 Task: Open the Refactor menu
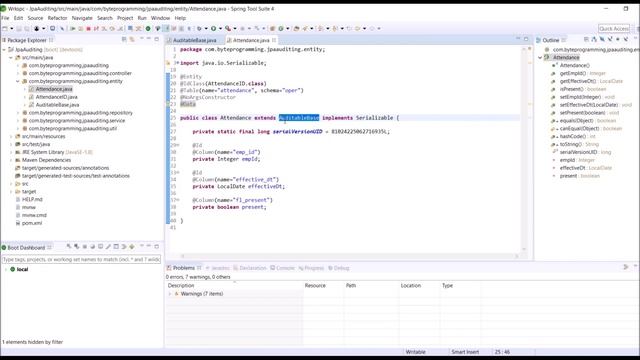tap(57, 18)
